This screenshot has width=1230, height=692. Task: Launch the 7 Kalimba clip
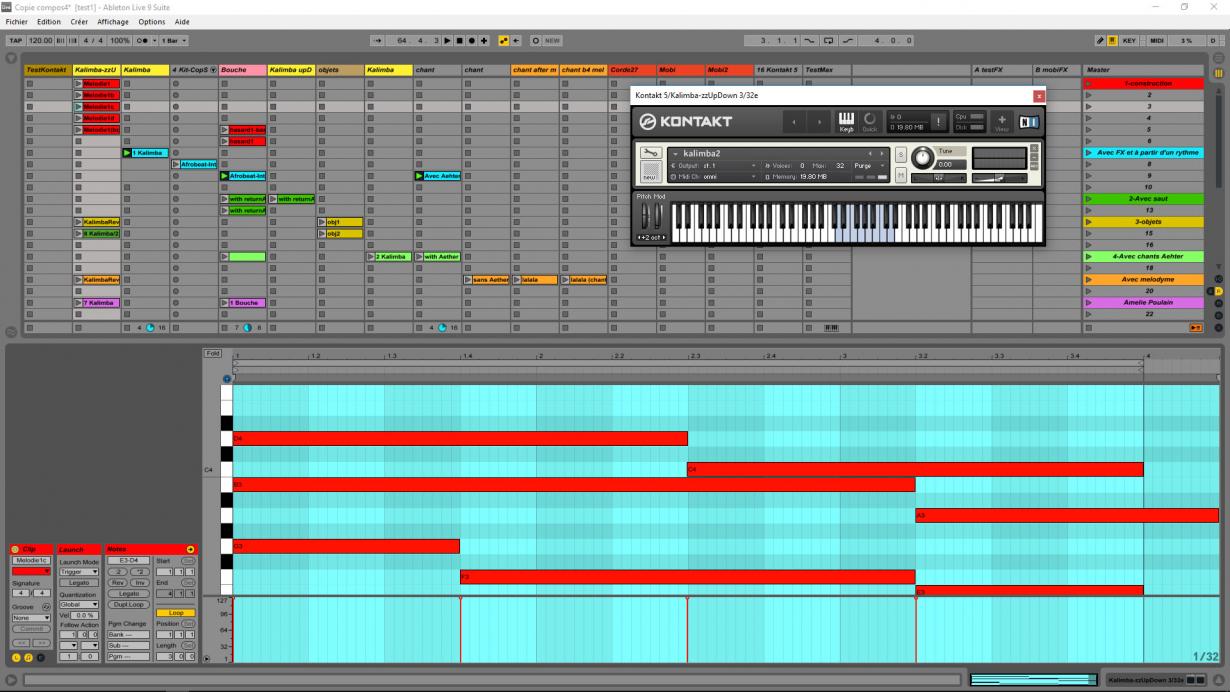point(79,302)
